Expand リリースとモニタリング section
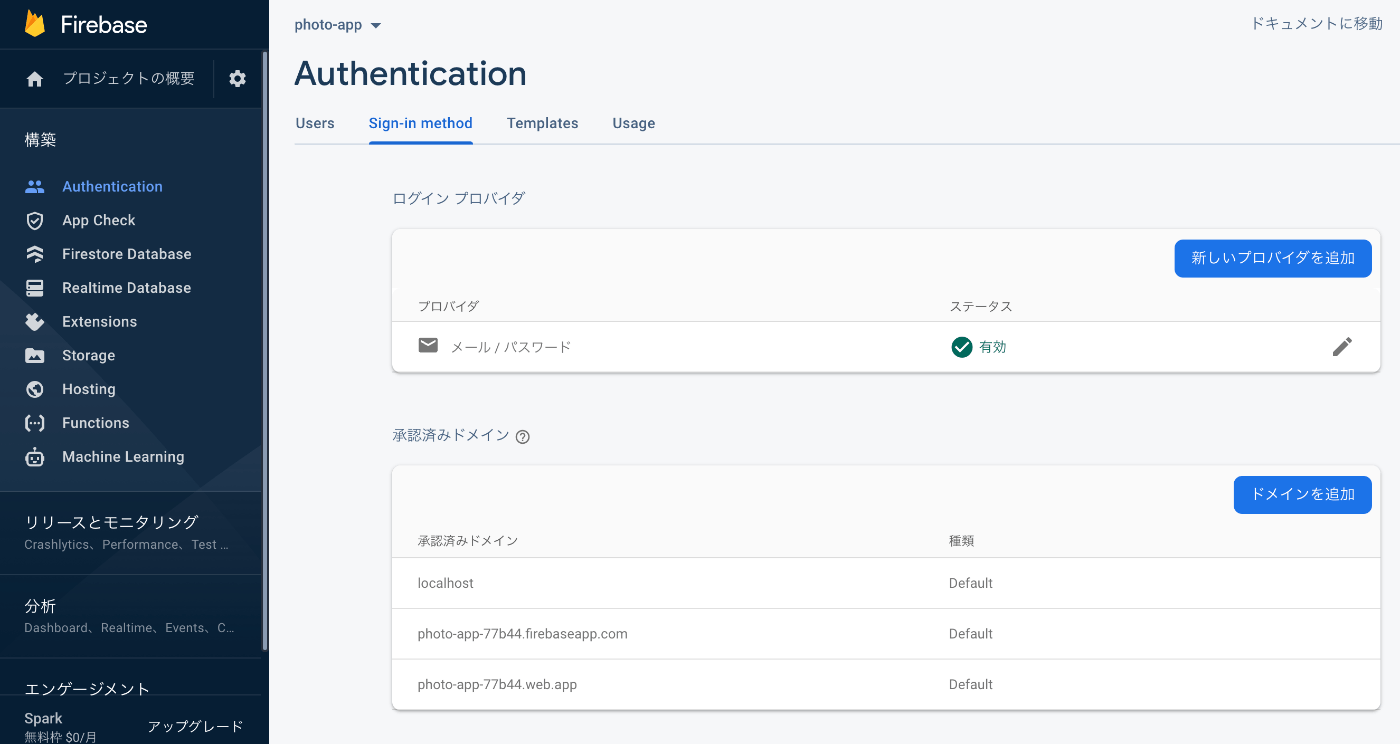Image resolution: width=1400 pixels, height=744 pixels. pos(130,532)
